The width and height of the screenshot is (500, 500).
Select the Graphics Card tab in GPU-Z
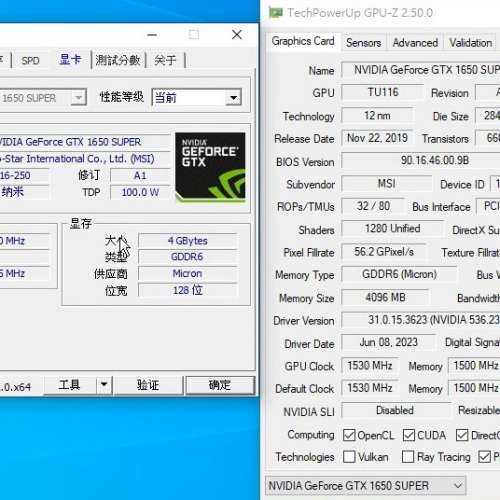[303, 41]
